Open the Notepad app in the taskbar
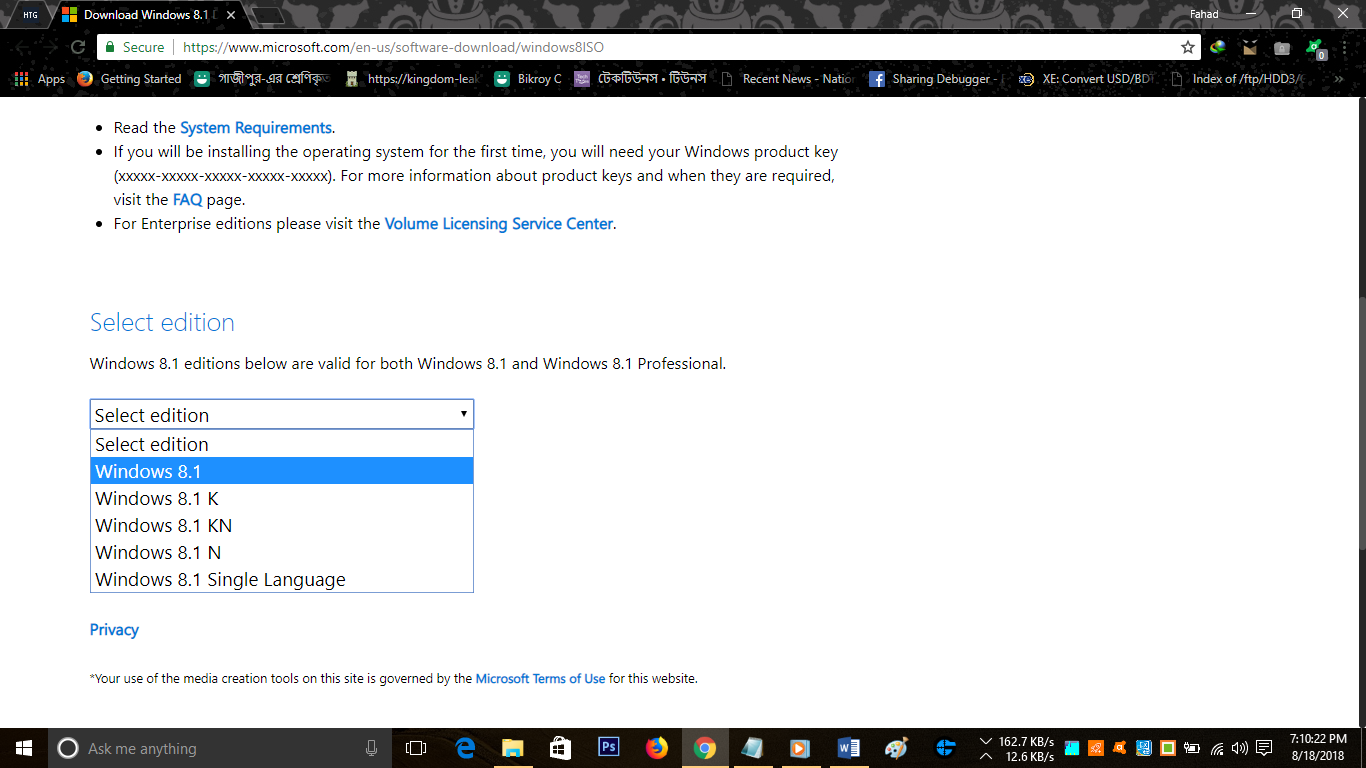1366x768 pixels. [x=752, y=748]
